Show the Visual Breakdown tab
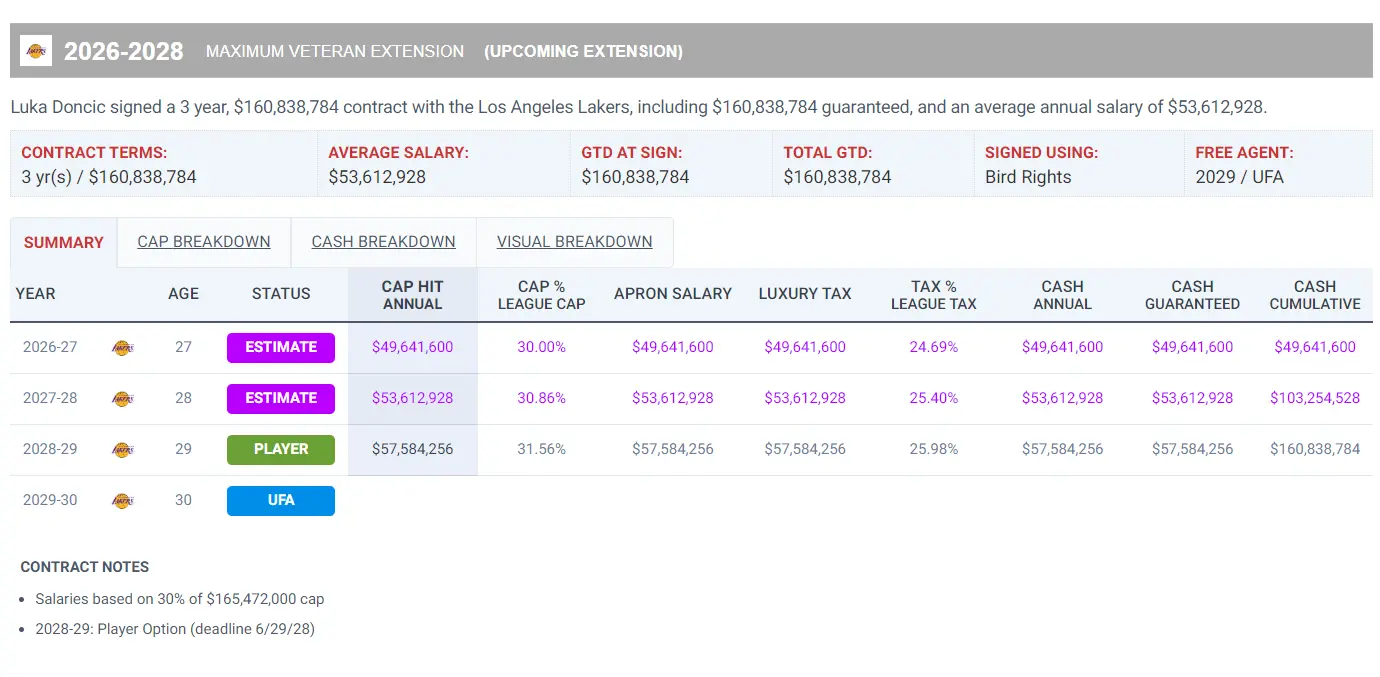The image size is (1380, 677). pos(574,242)
